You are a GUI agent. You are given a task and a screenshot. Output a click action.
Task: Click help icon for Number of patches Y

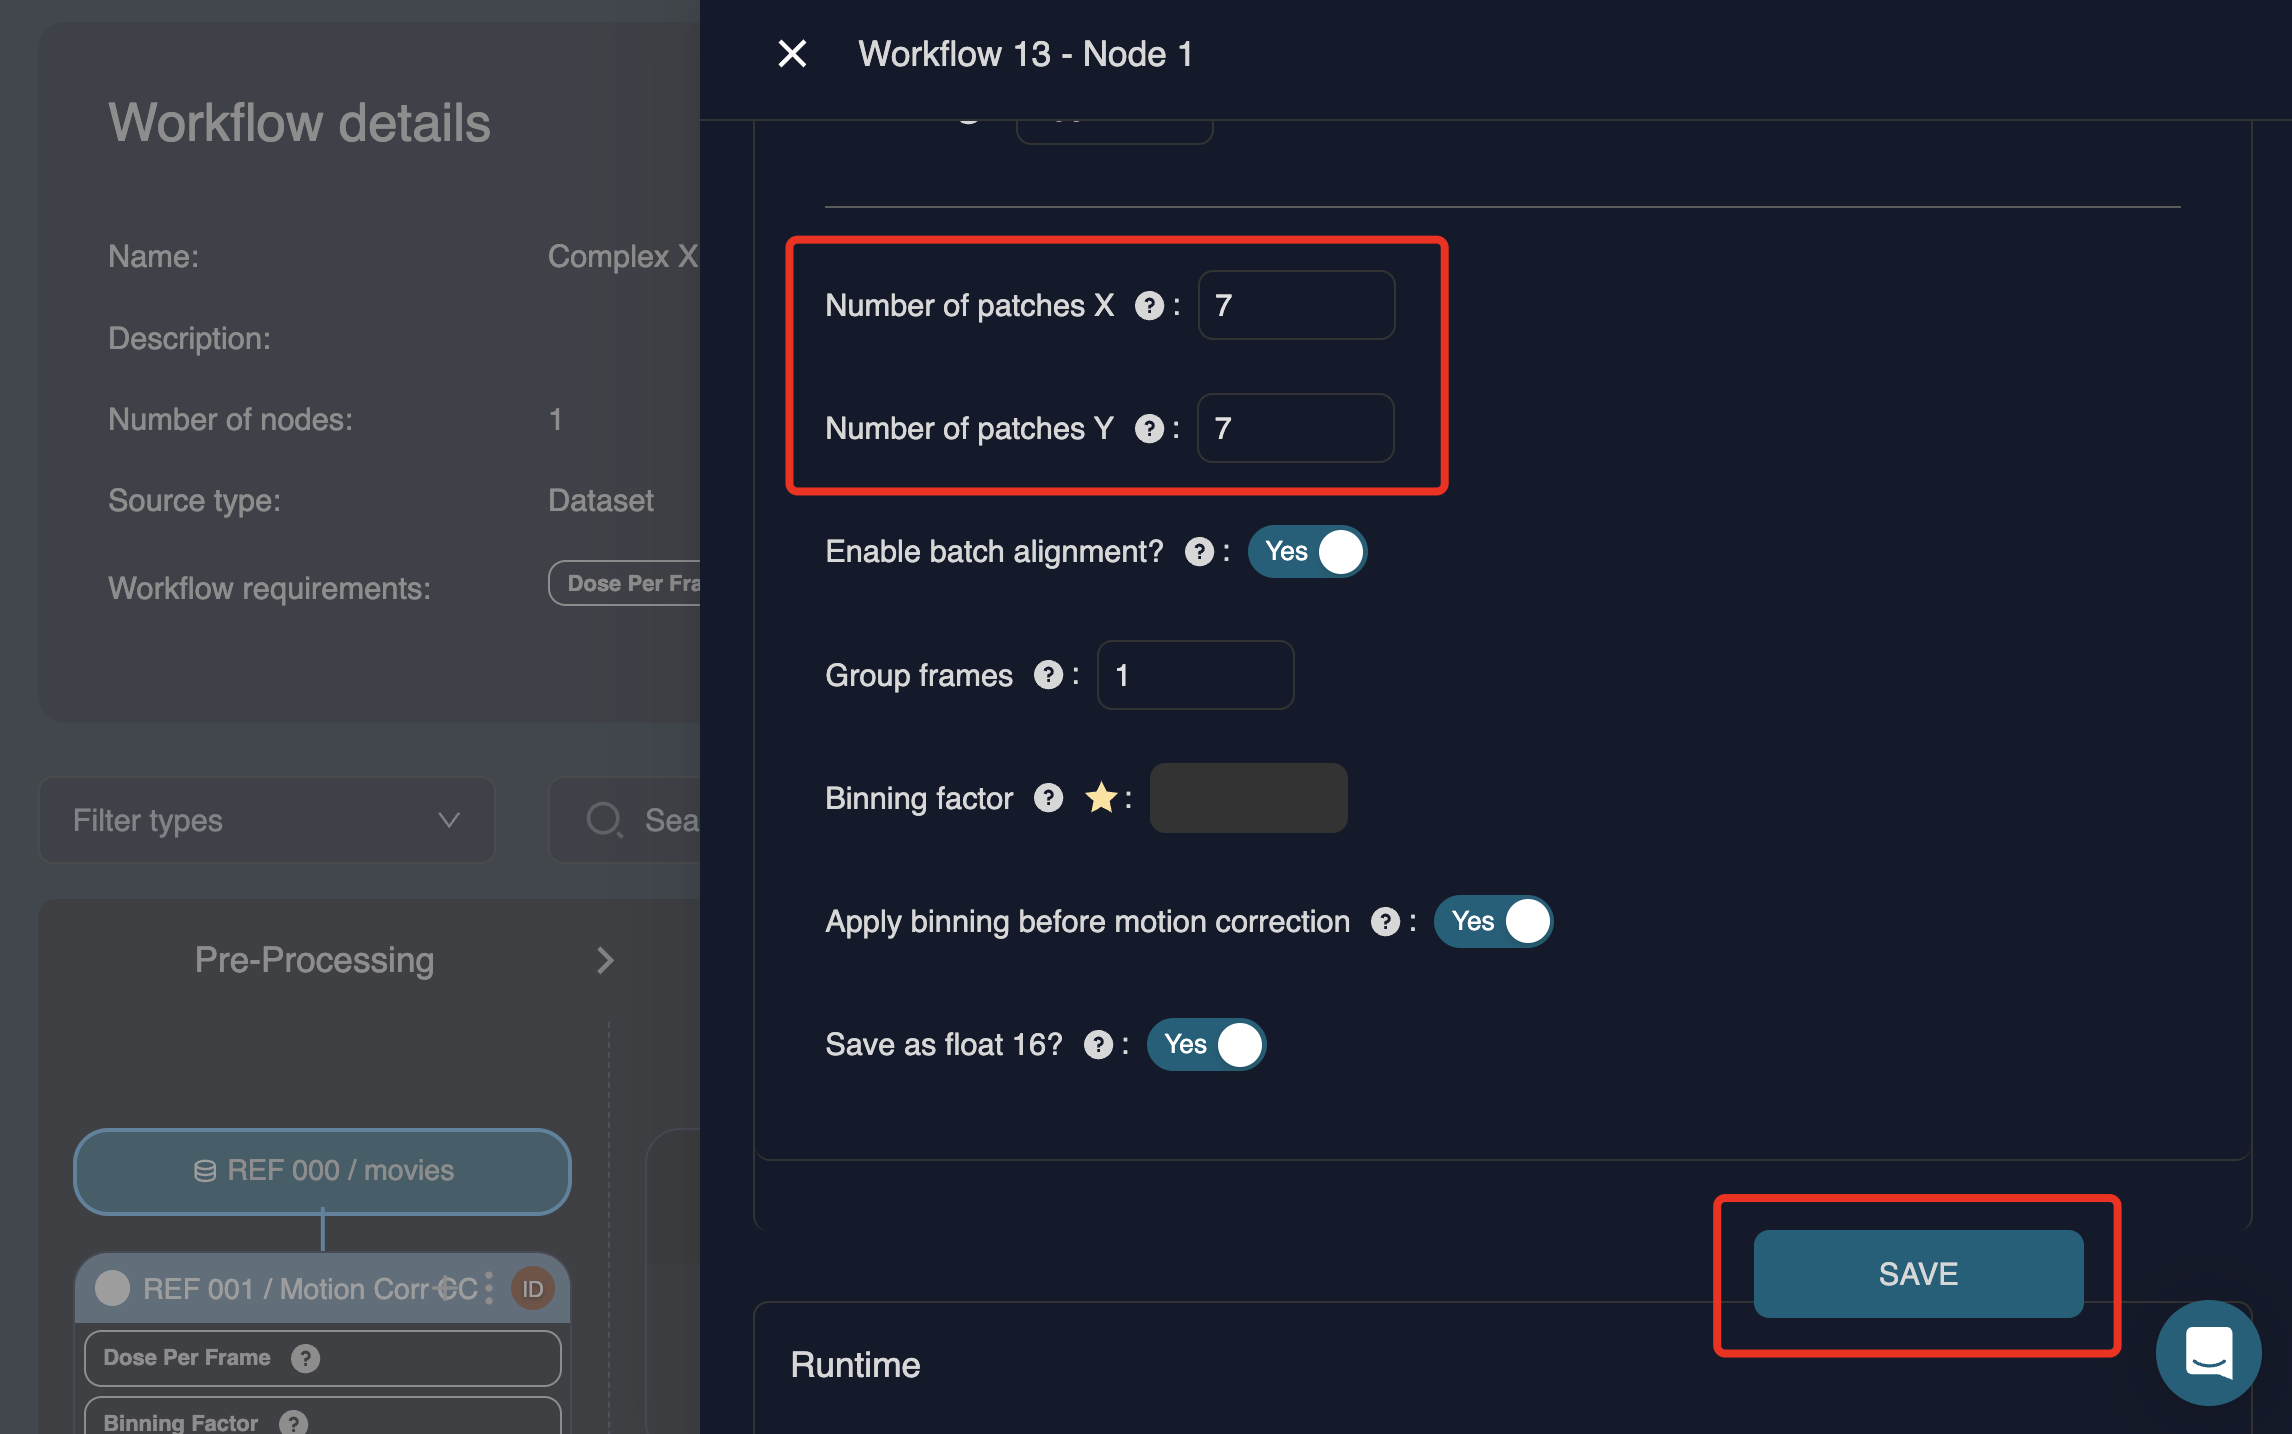pyautogui.click(x=1149, y=429)
